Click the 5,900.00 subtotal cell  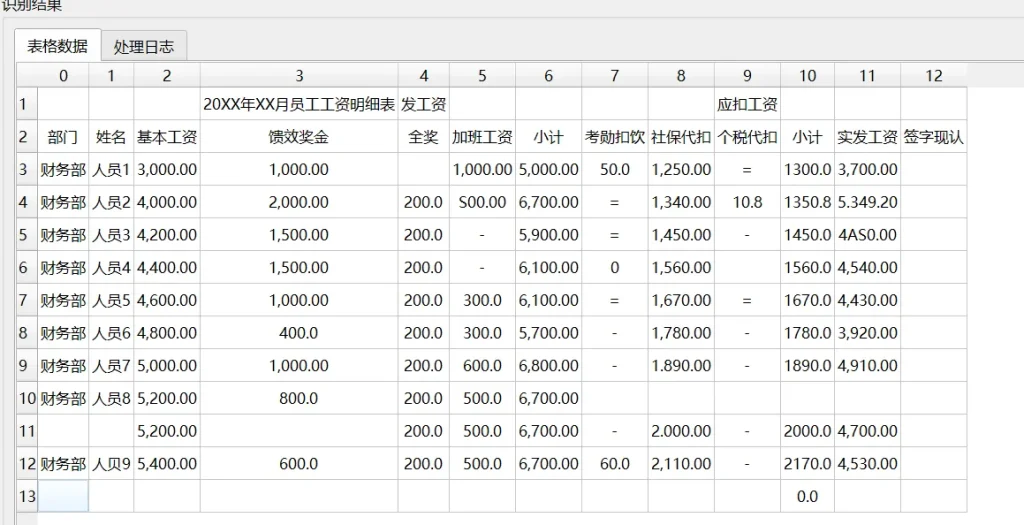point(549,235)
